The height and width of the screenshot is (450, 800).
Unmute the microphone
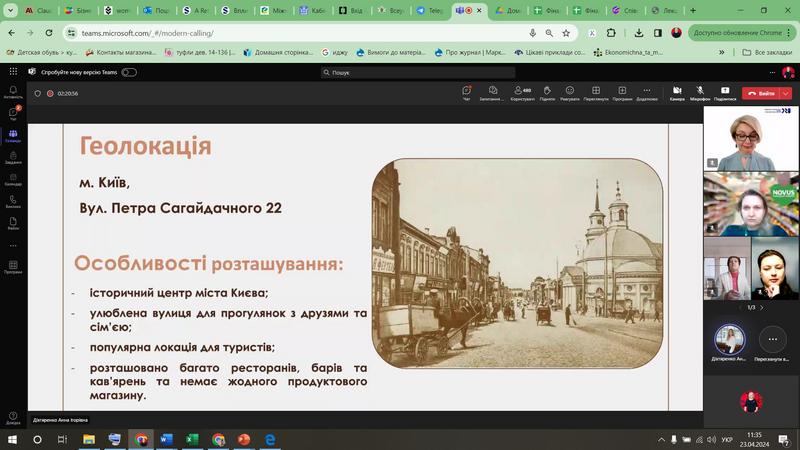[700, 93]
